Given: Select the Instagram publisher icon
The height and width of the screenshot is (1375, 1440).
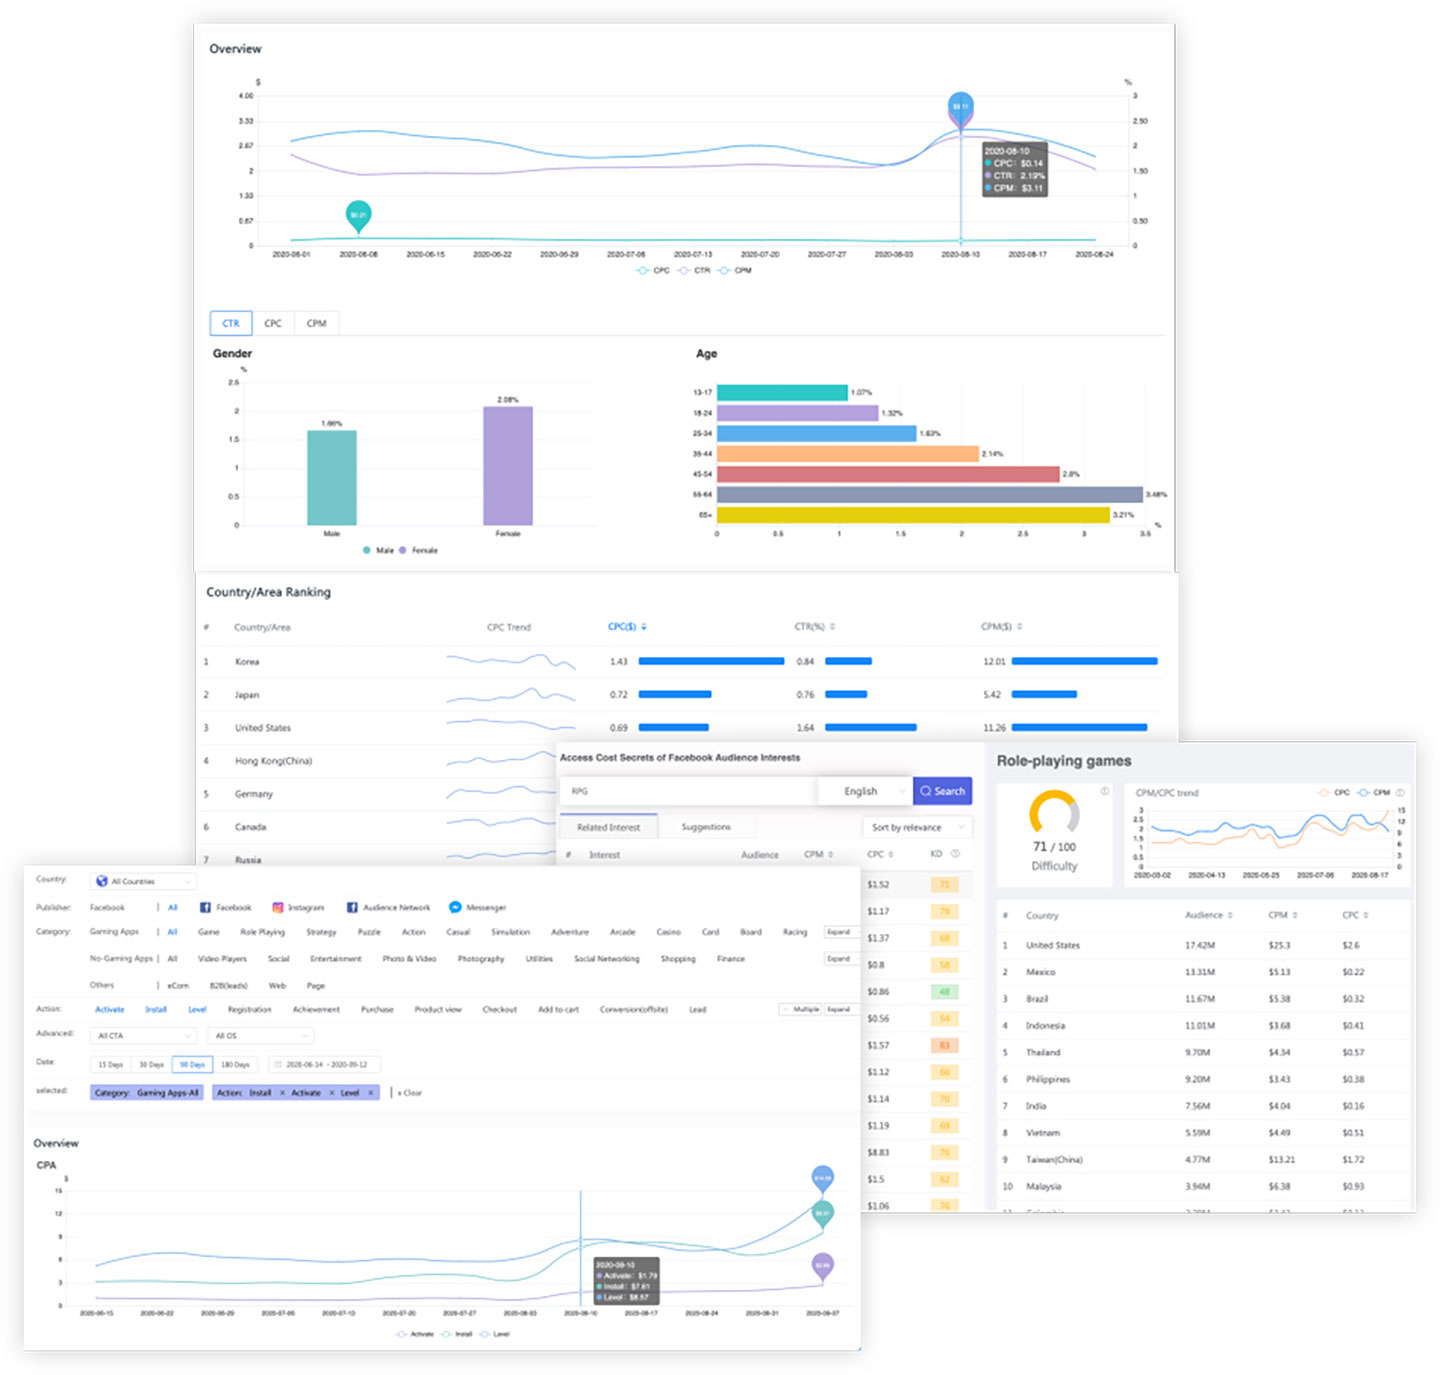Looking at the screenshot, I should coord(278,907).
